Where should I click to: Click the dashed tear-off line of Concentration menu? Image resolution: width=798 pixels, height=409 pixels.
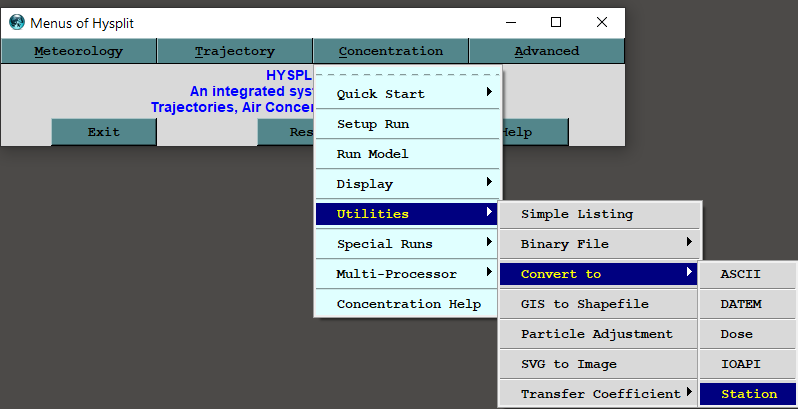[407, 74]
